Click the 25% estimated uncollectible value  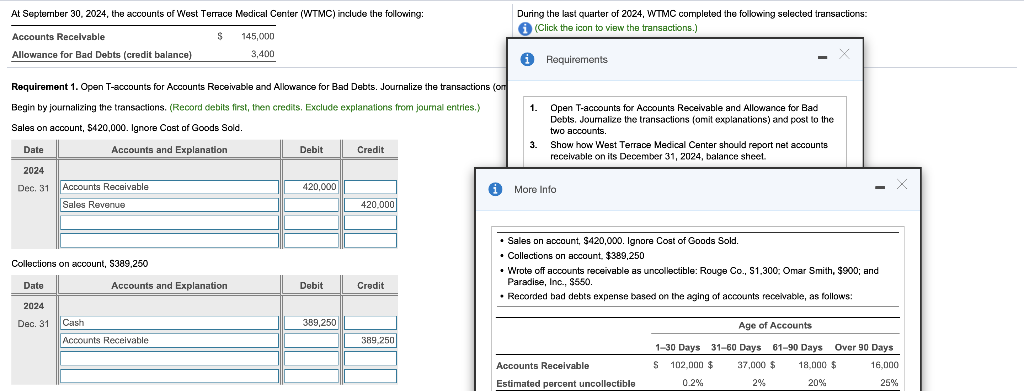pyautogui.click(x=889, y=383)
